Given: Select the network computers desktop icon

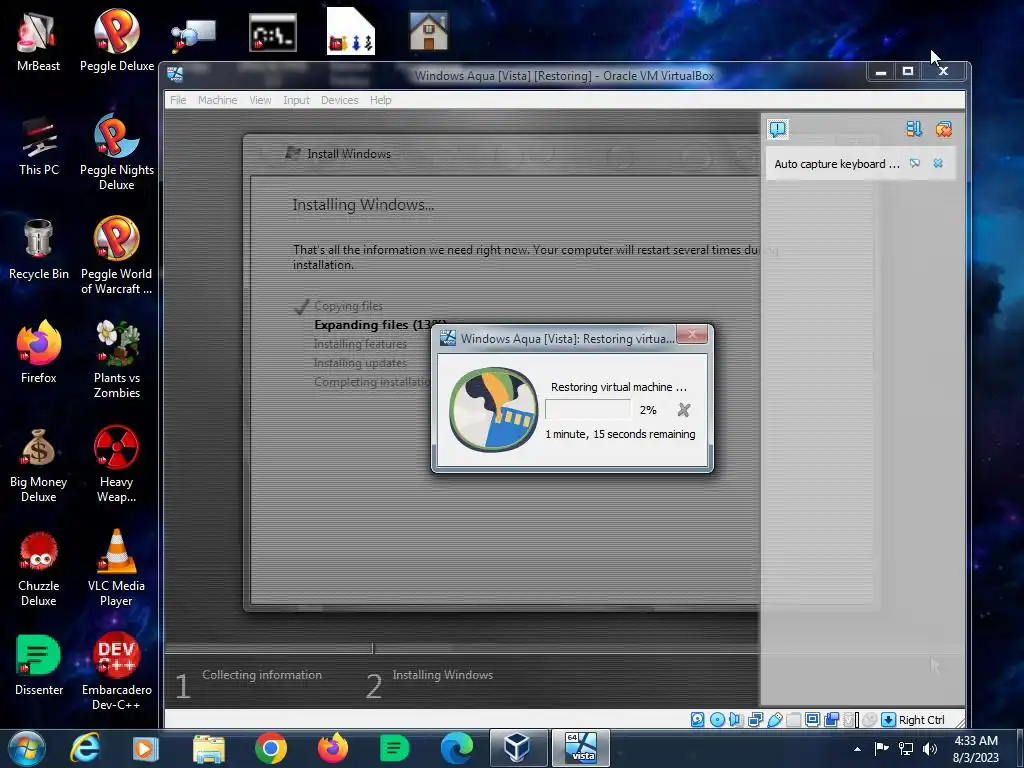Looking at the screenshot, I should pyautogui.click(x=193, y=35).
